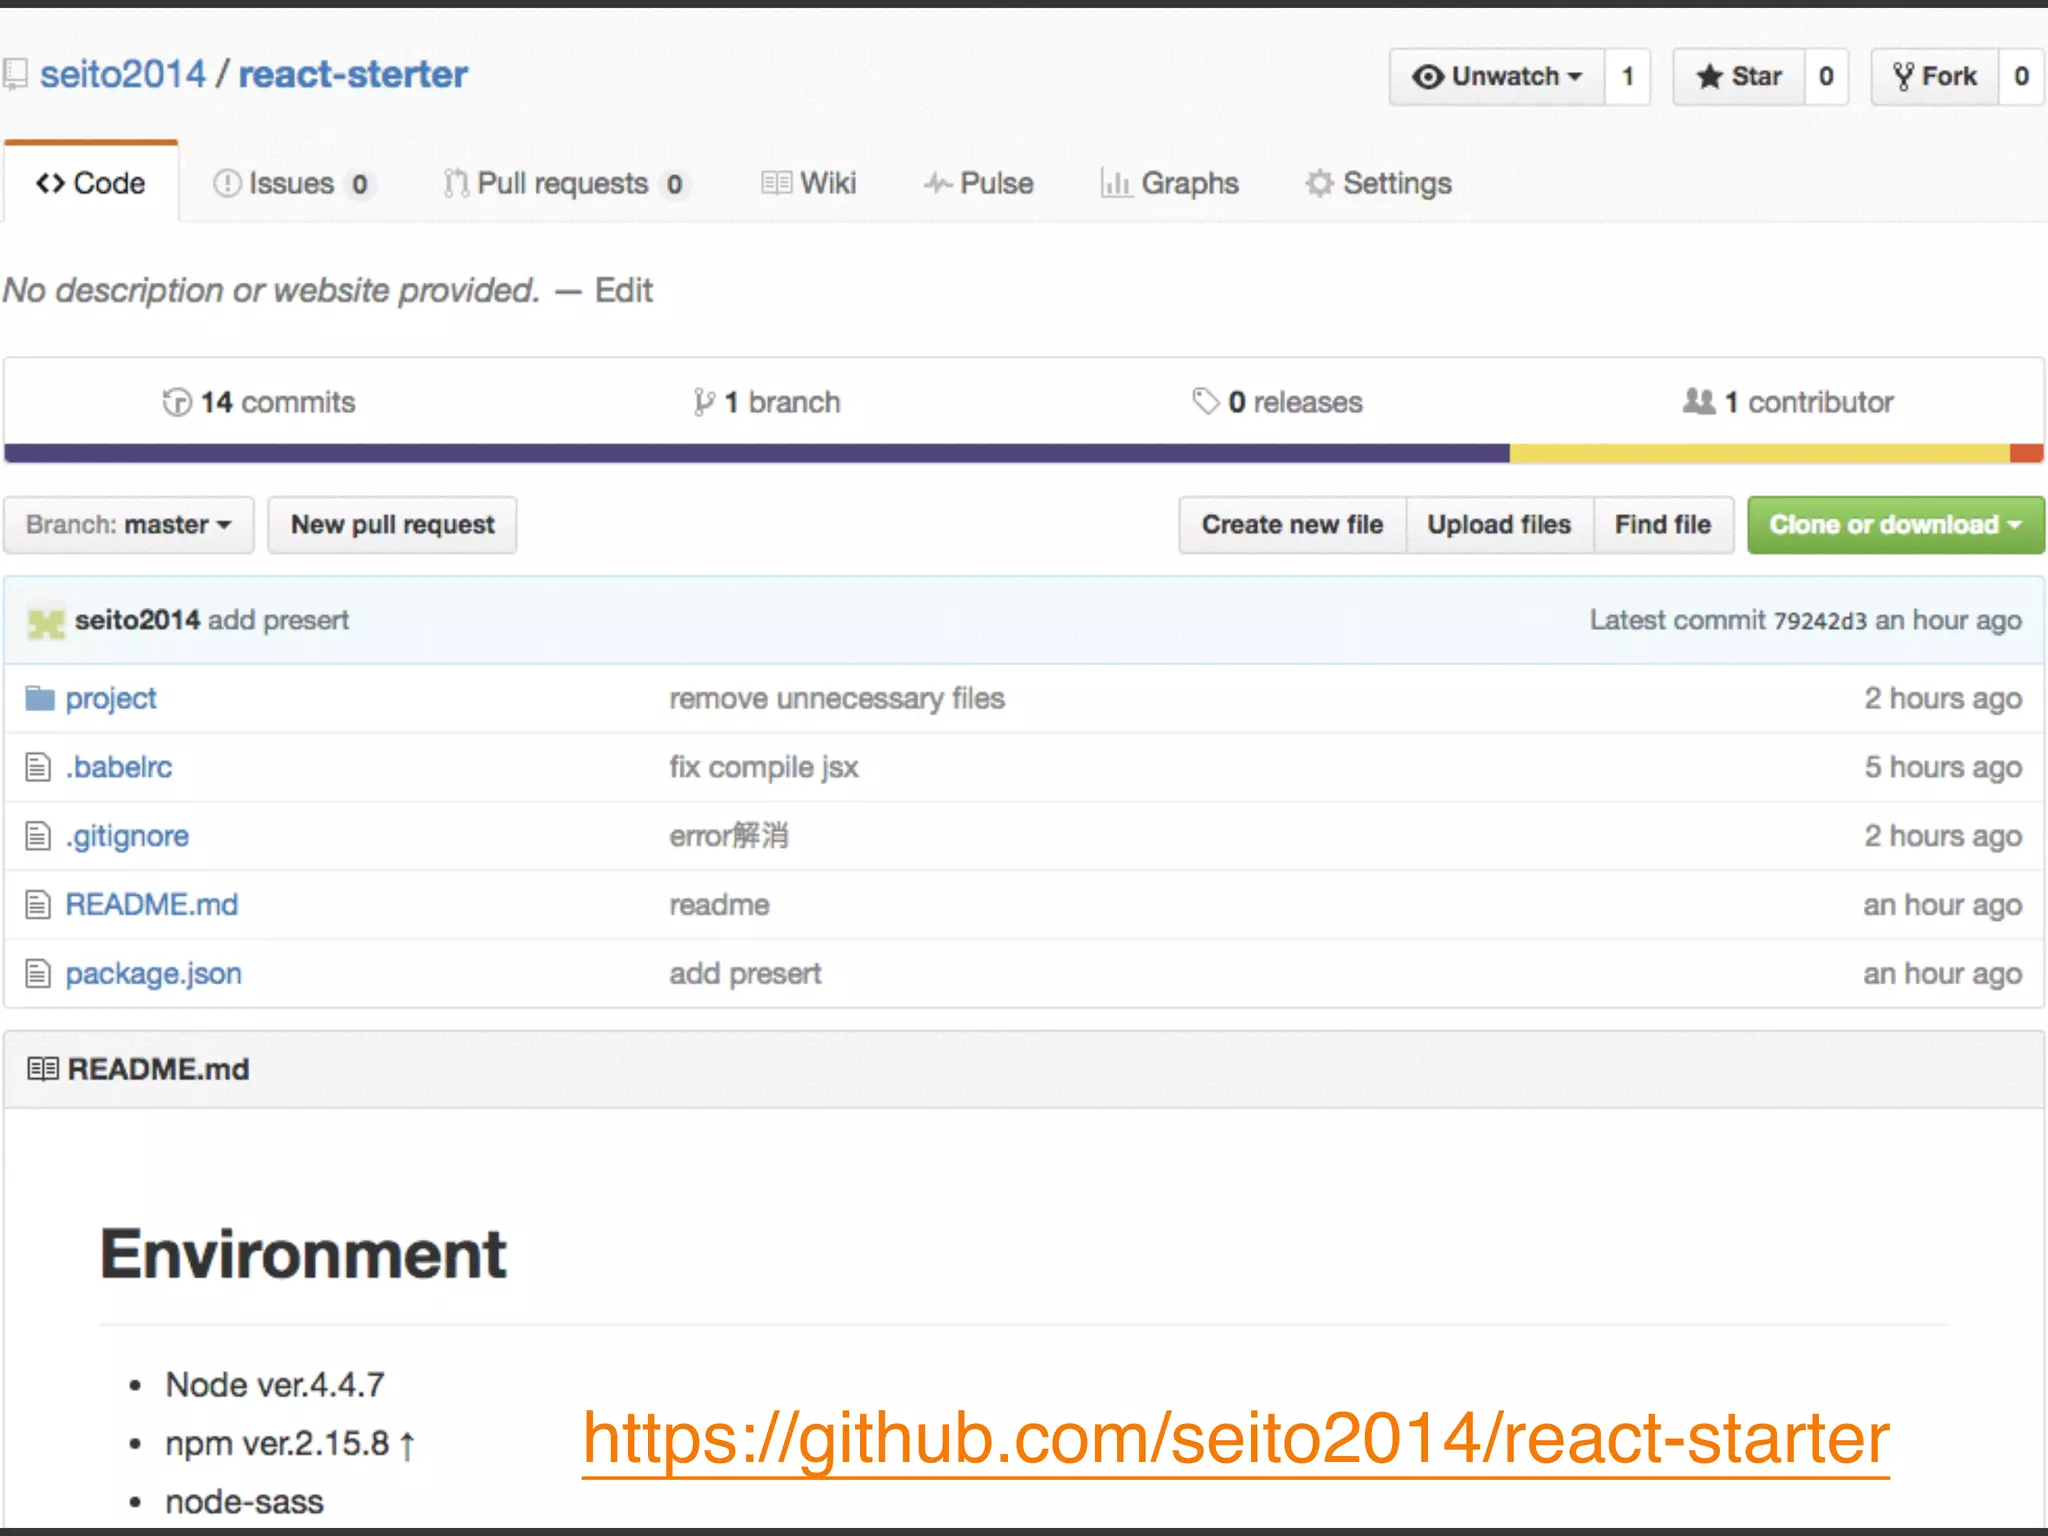Open the Graphs tab
Screen dimensions: 2048x1536
coord(1169,183)
